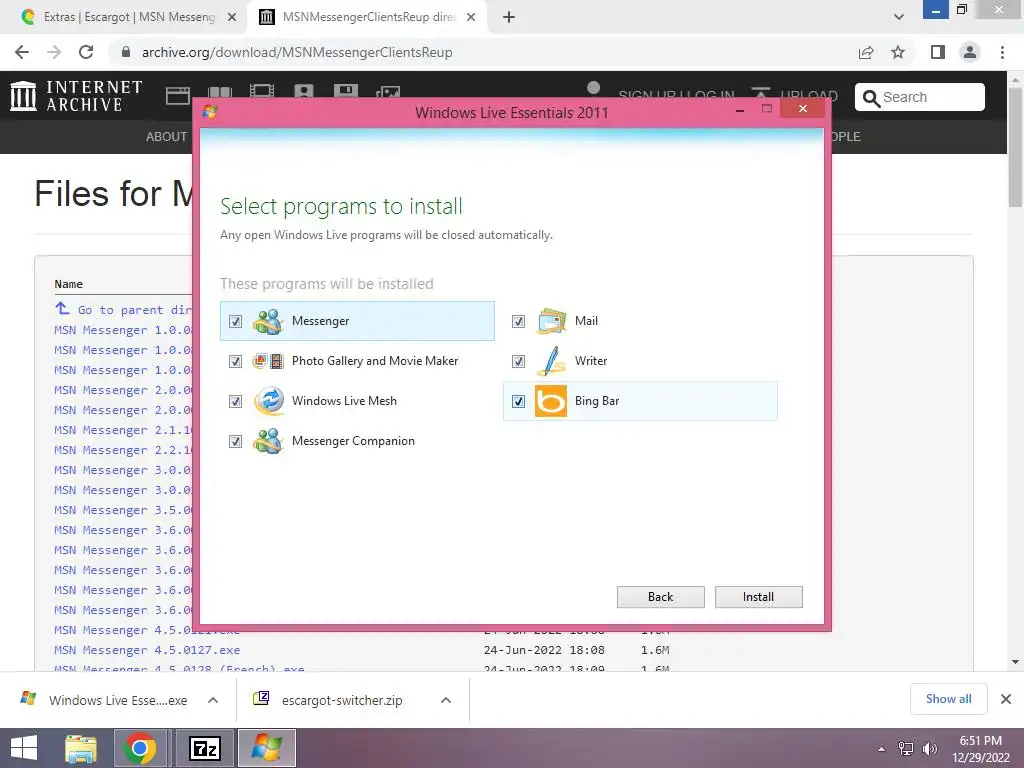
Task: Click the Internet Archive logo
Action: click(76, 95)
